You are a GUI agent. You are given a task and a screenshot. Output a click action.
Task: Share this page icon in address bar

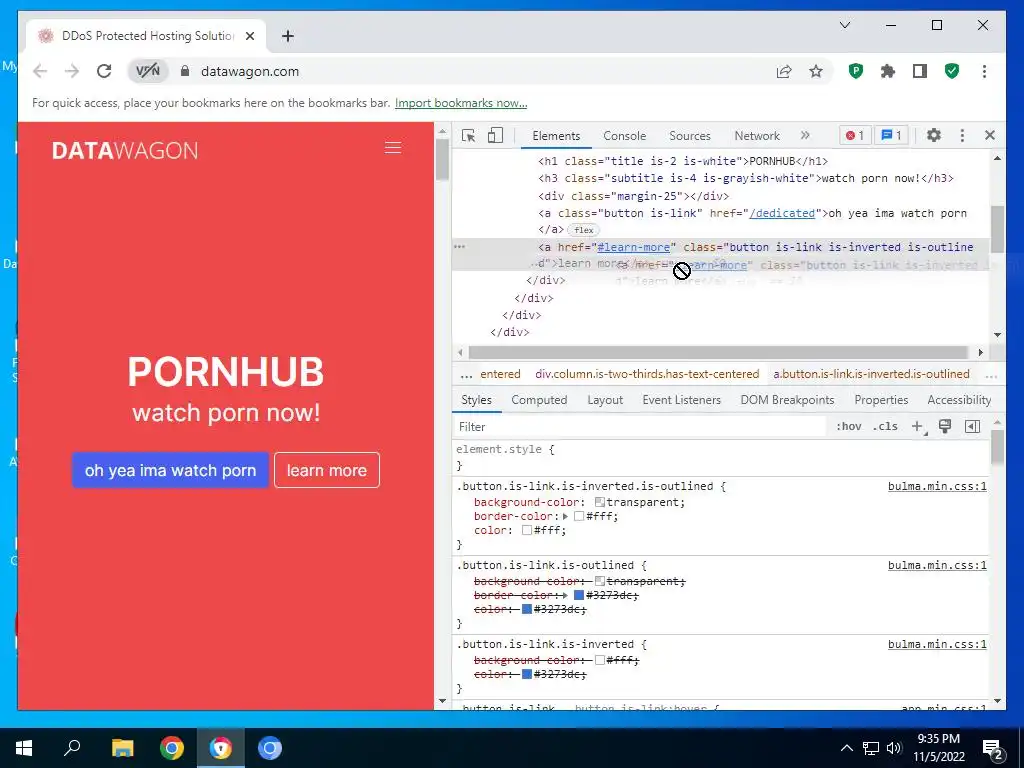(784, 71)
